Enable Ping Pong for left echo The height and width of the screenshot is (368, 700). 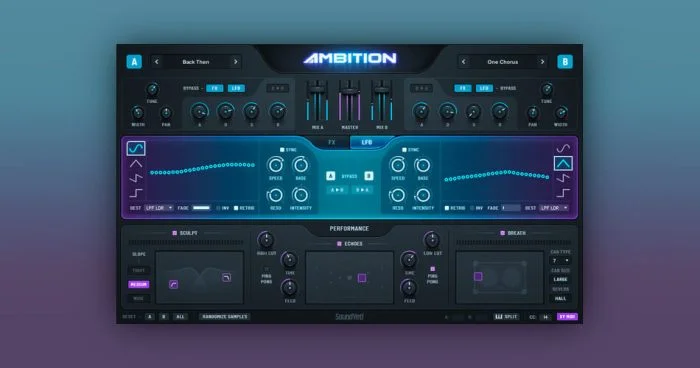pos(267,269)
